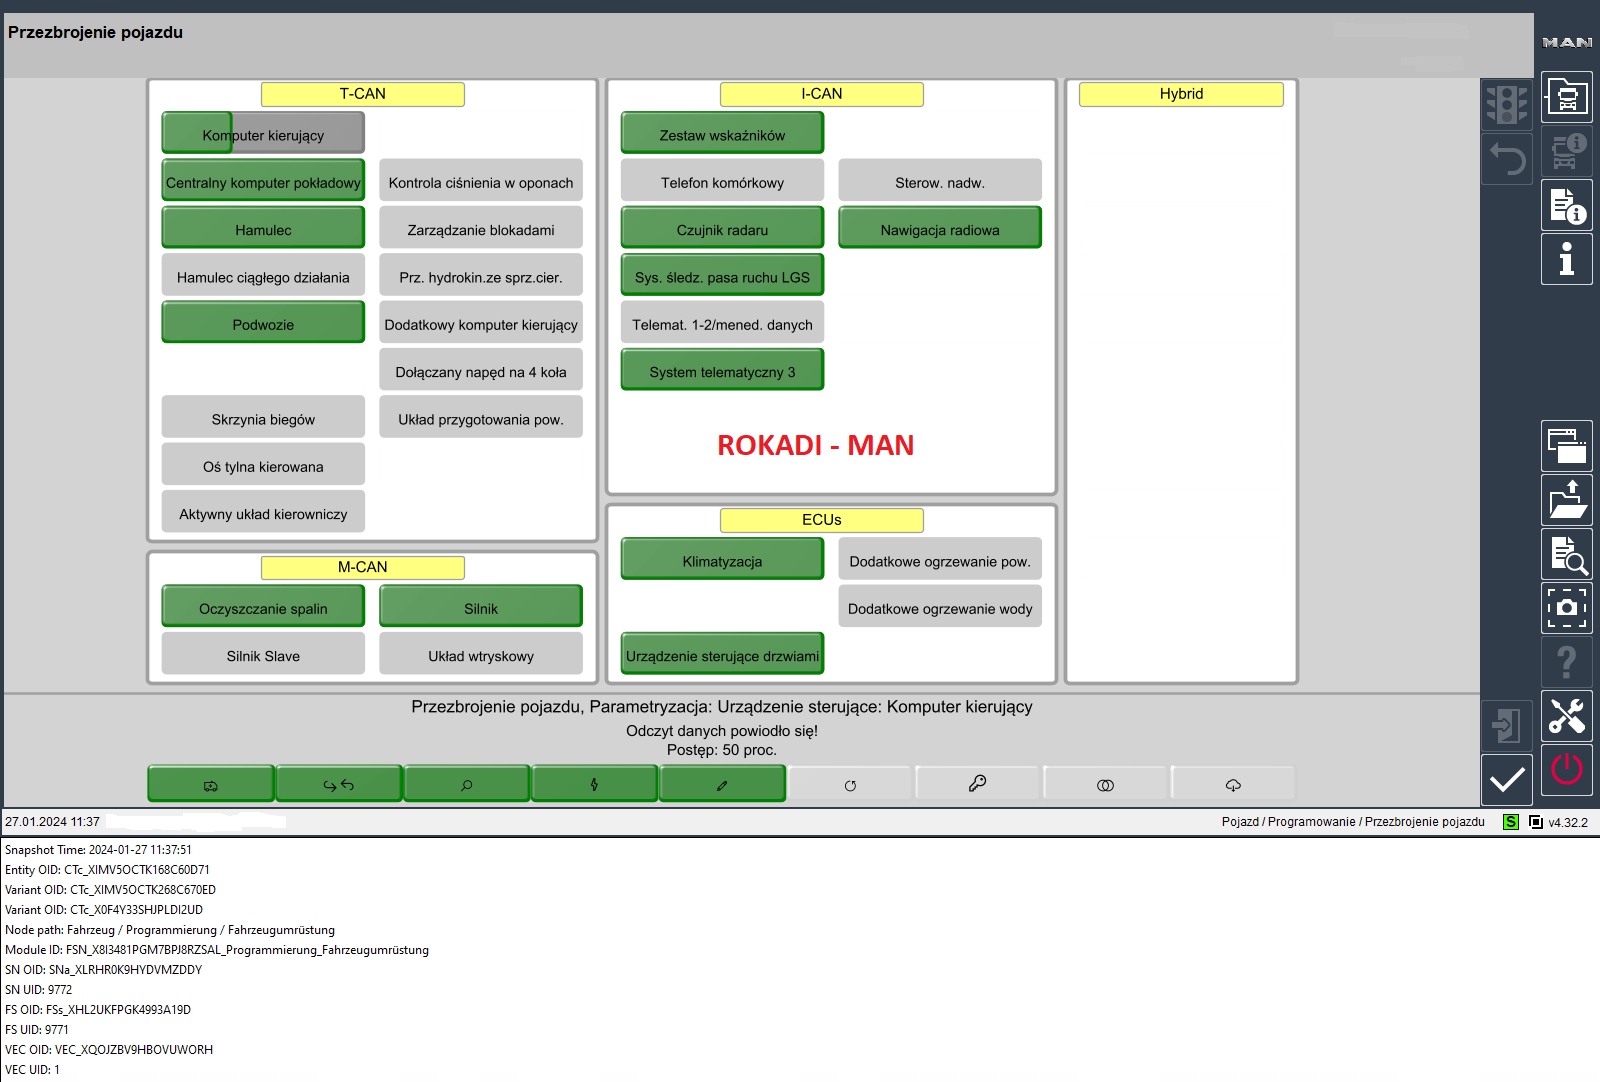Select Układ przygotowania pow.
Image resolution: width=1600 pixels, height=1082 pixels.
coord(481,418)
